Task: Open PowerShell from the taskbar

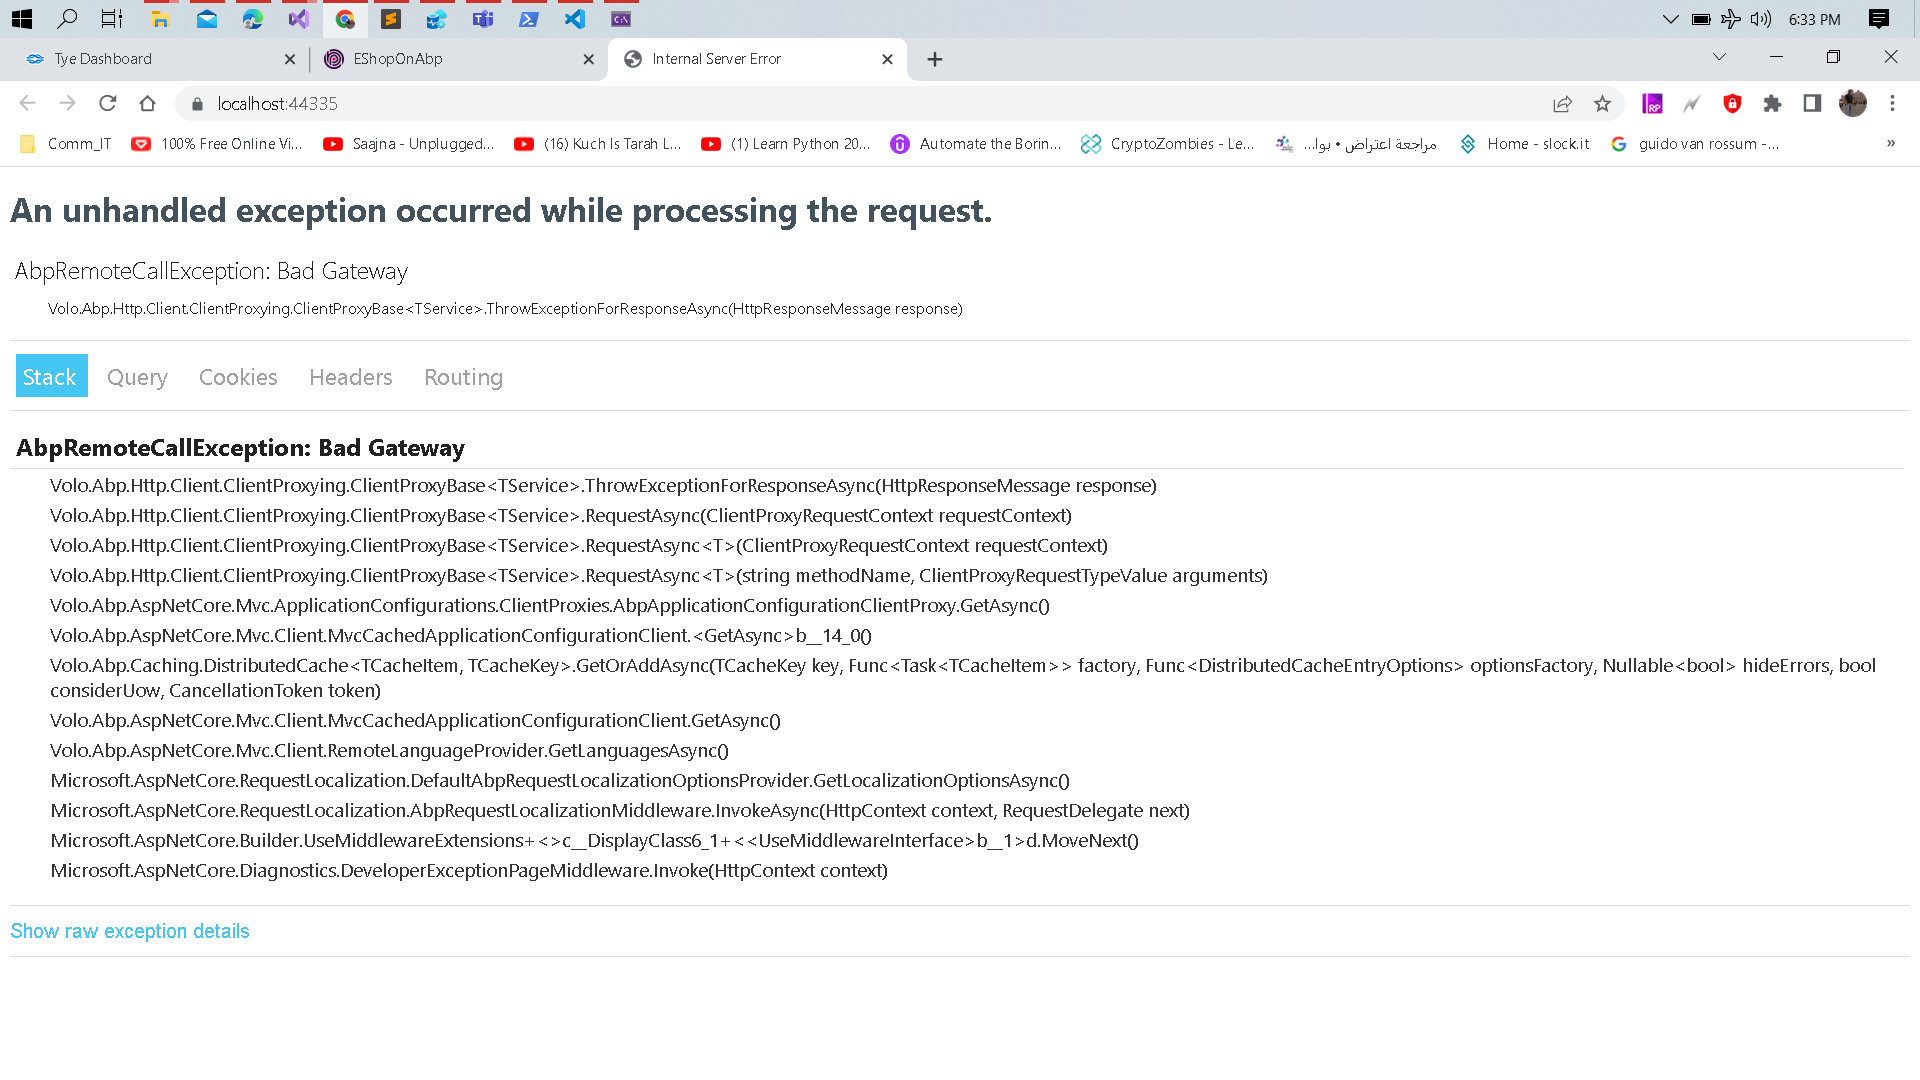Action: point(529,19)
